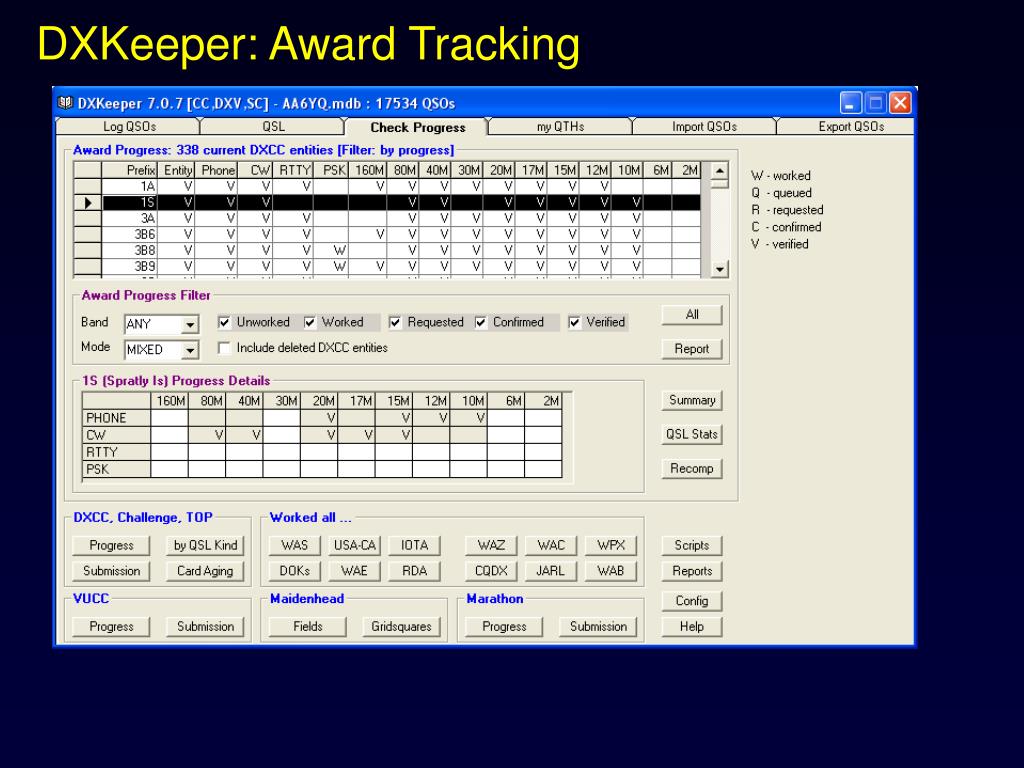
Task: Click the Reports button
Action: pos(692,571)
